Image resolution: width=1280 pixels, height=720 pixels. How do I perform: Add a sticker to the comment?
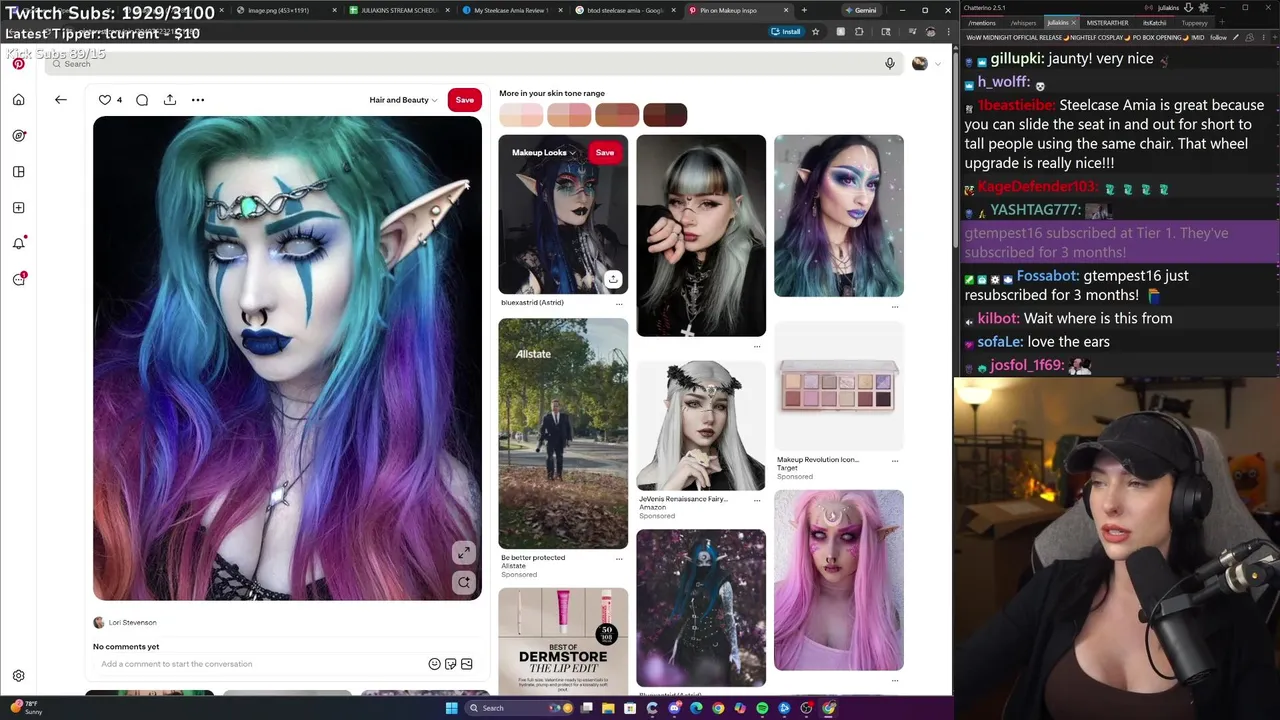(450, 664)
